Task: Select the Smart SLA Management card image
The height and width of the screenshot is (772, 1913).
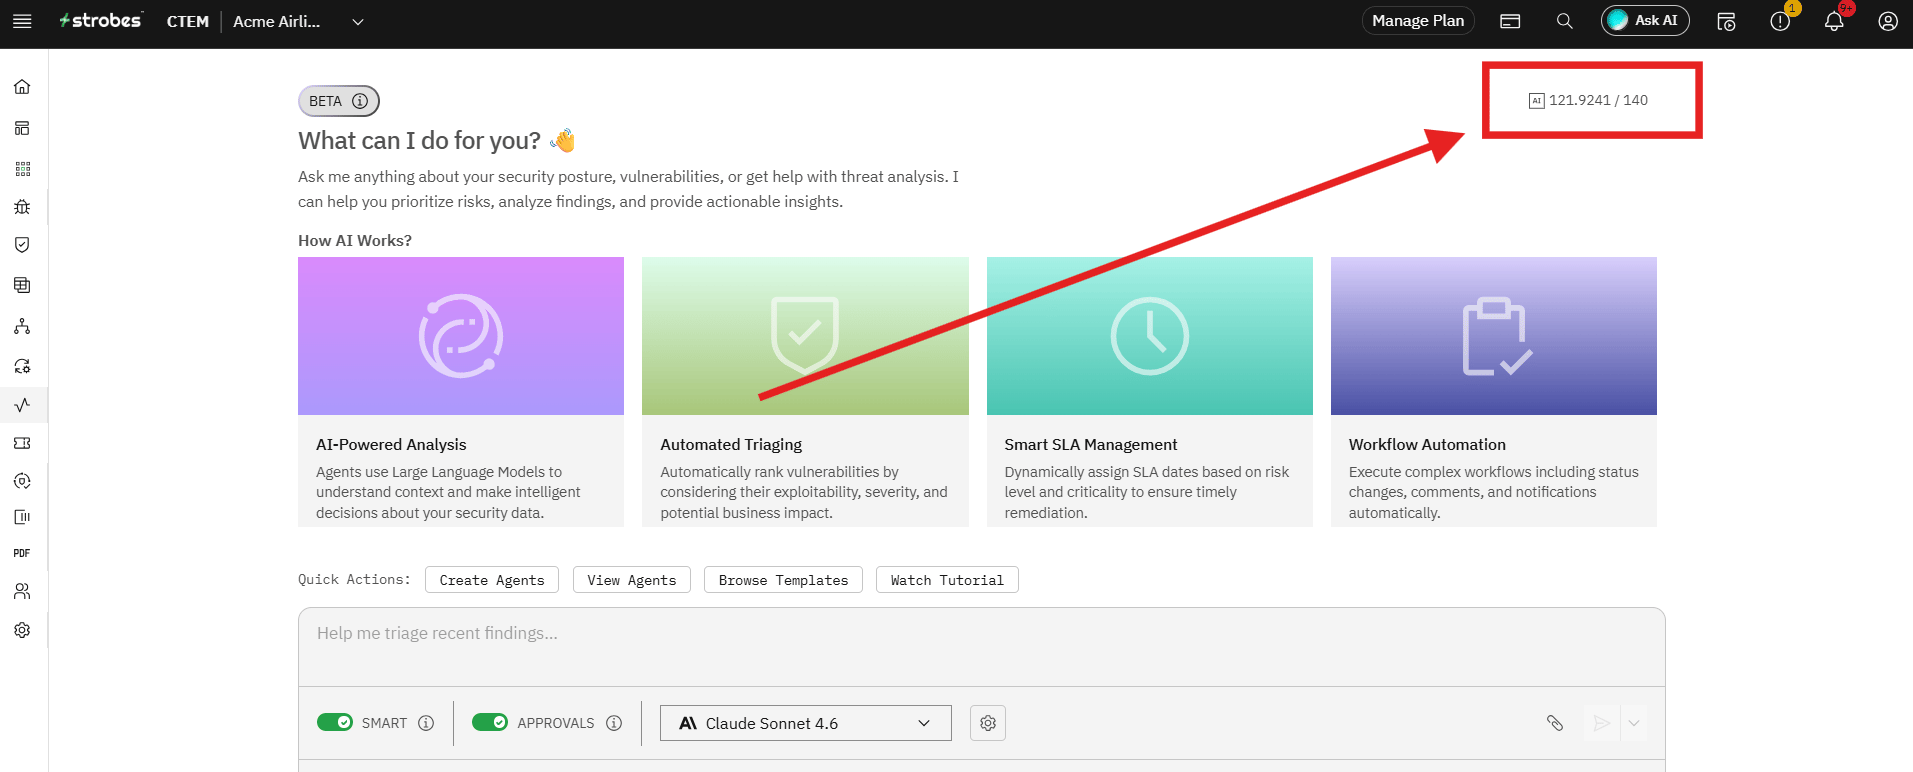Action: coord(1150,336)
